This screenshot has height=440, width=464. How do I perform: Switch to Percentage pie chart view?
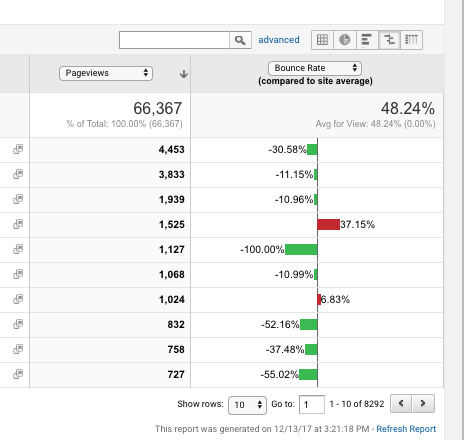pos(345,40)
